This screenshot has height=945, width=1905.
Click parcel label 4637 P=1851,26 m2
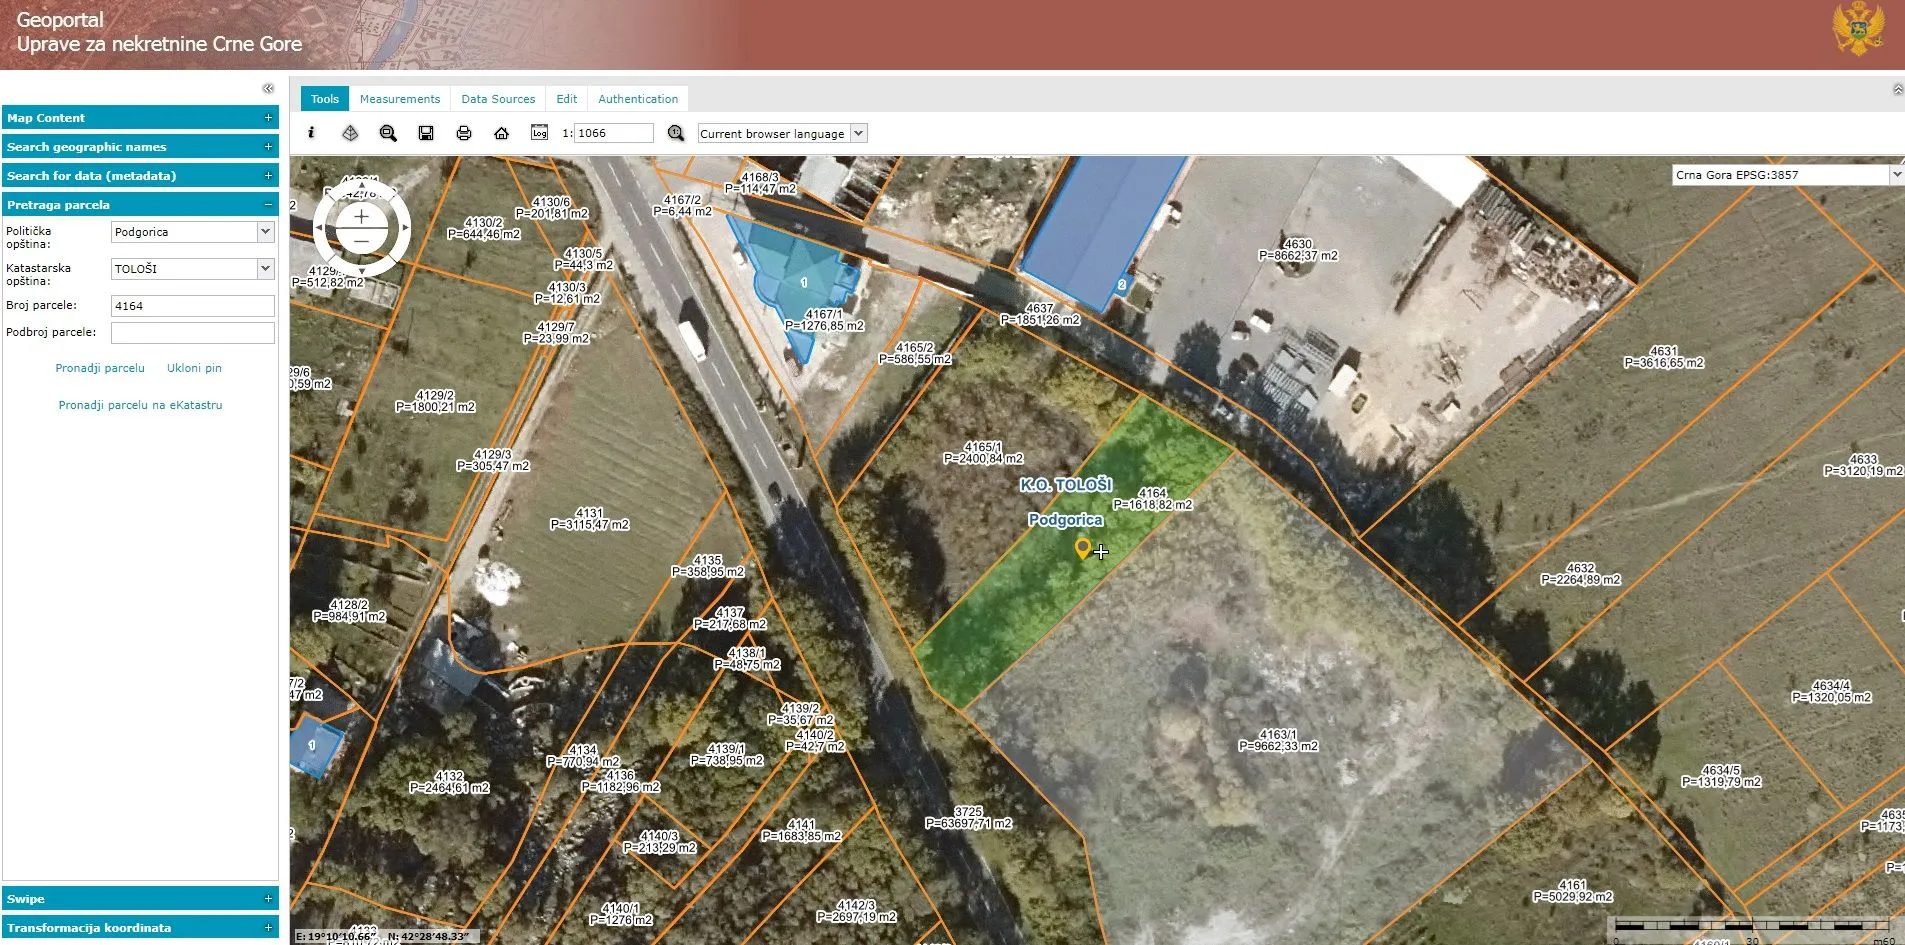pos(1040,314)
